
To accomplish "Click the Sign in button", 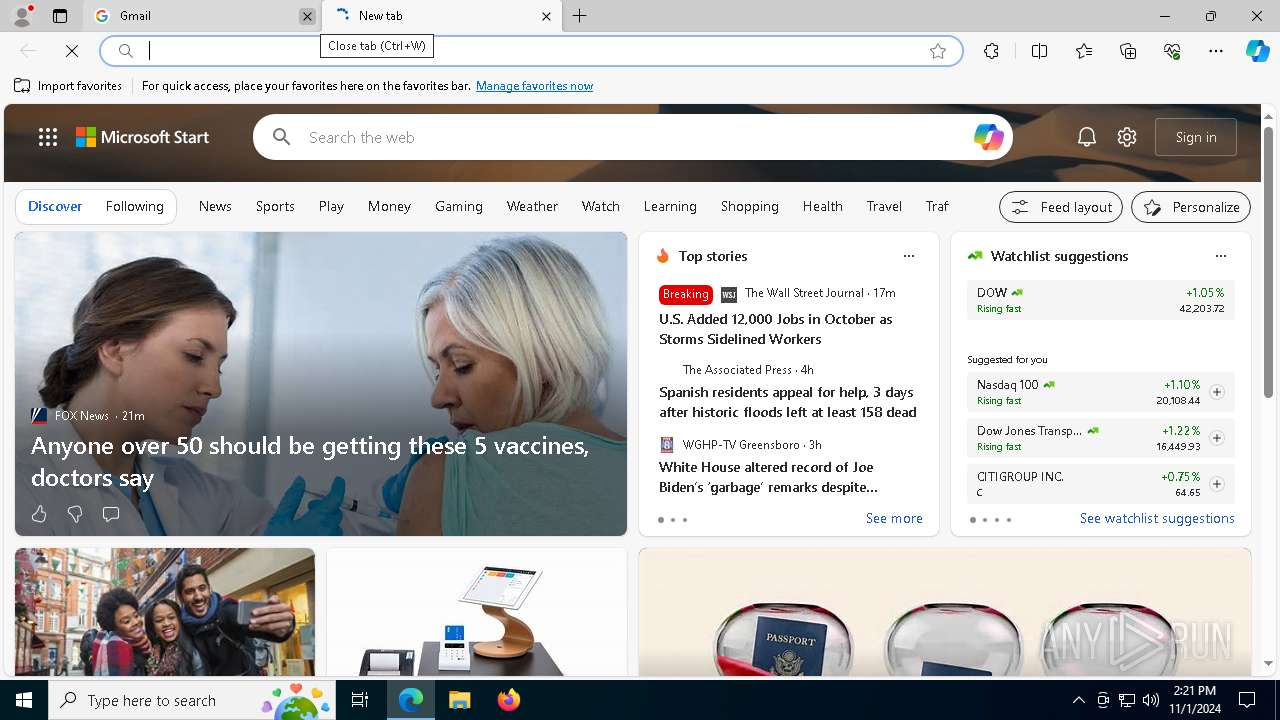I will 1196,137.
